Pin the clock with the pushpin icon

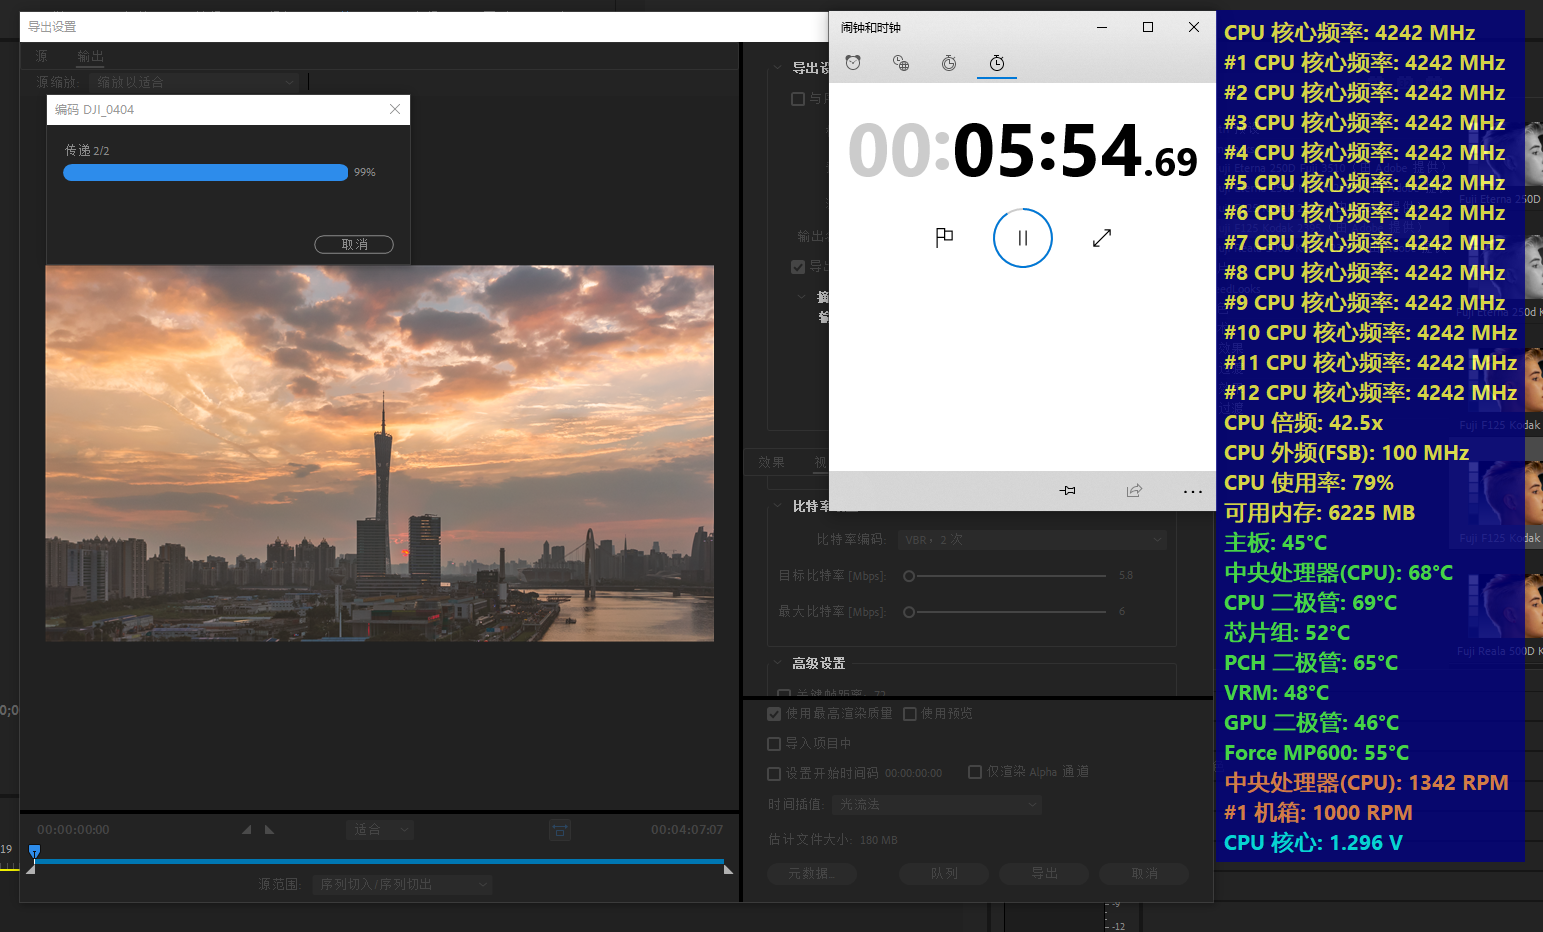point(1068,491)
